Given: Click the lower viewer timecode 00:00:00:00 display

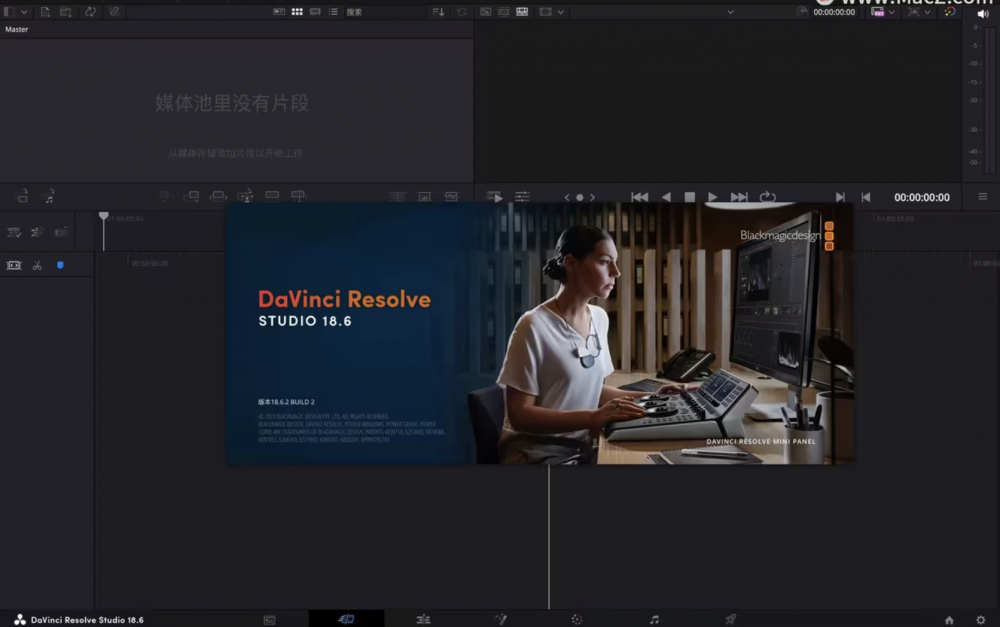Looking at the screenshot, I should point(922,198).
